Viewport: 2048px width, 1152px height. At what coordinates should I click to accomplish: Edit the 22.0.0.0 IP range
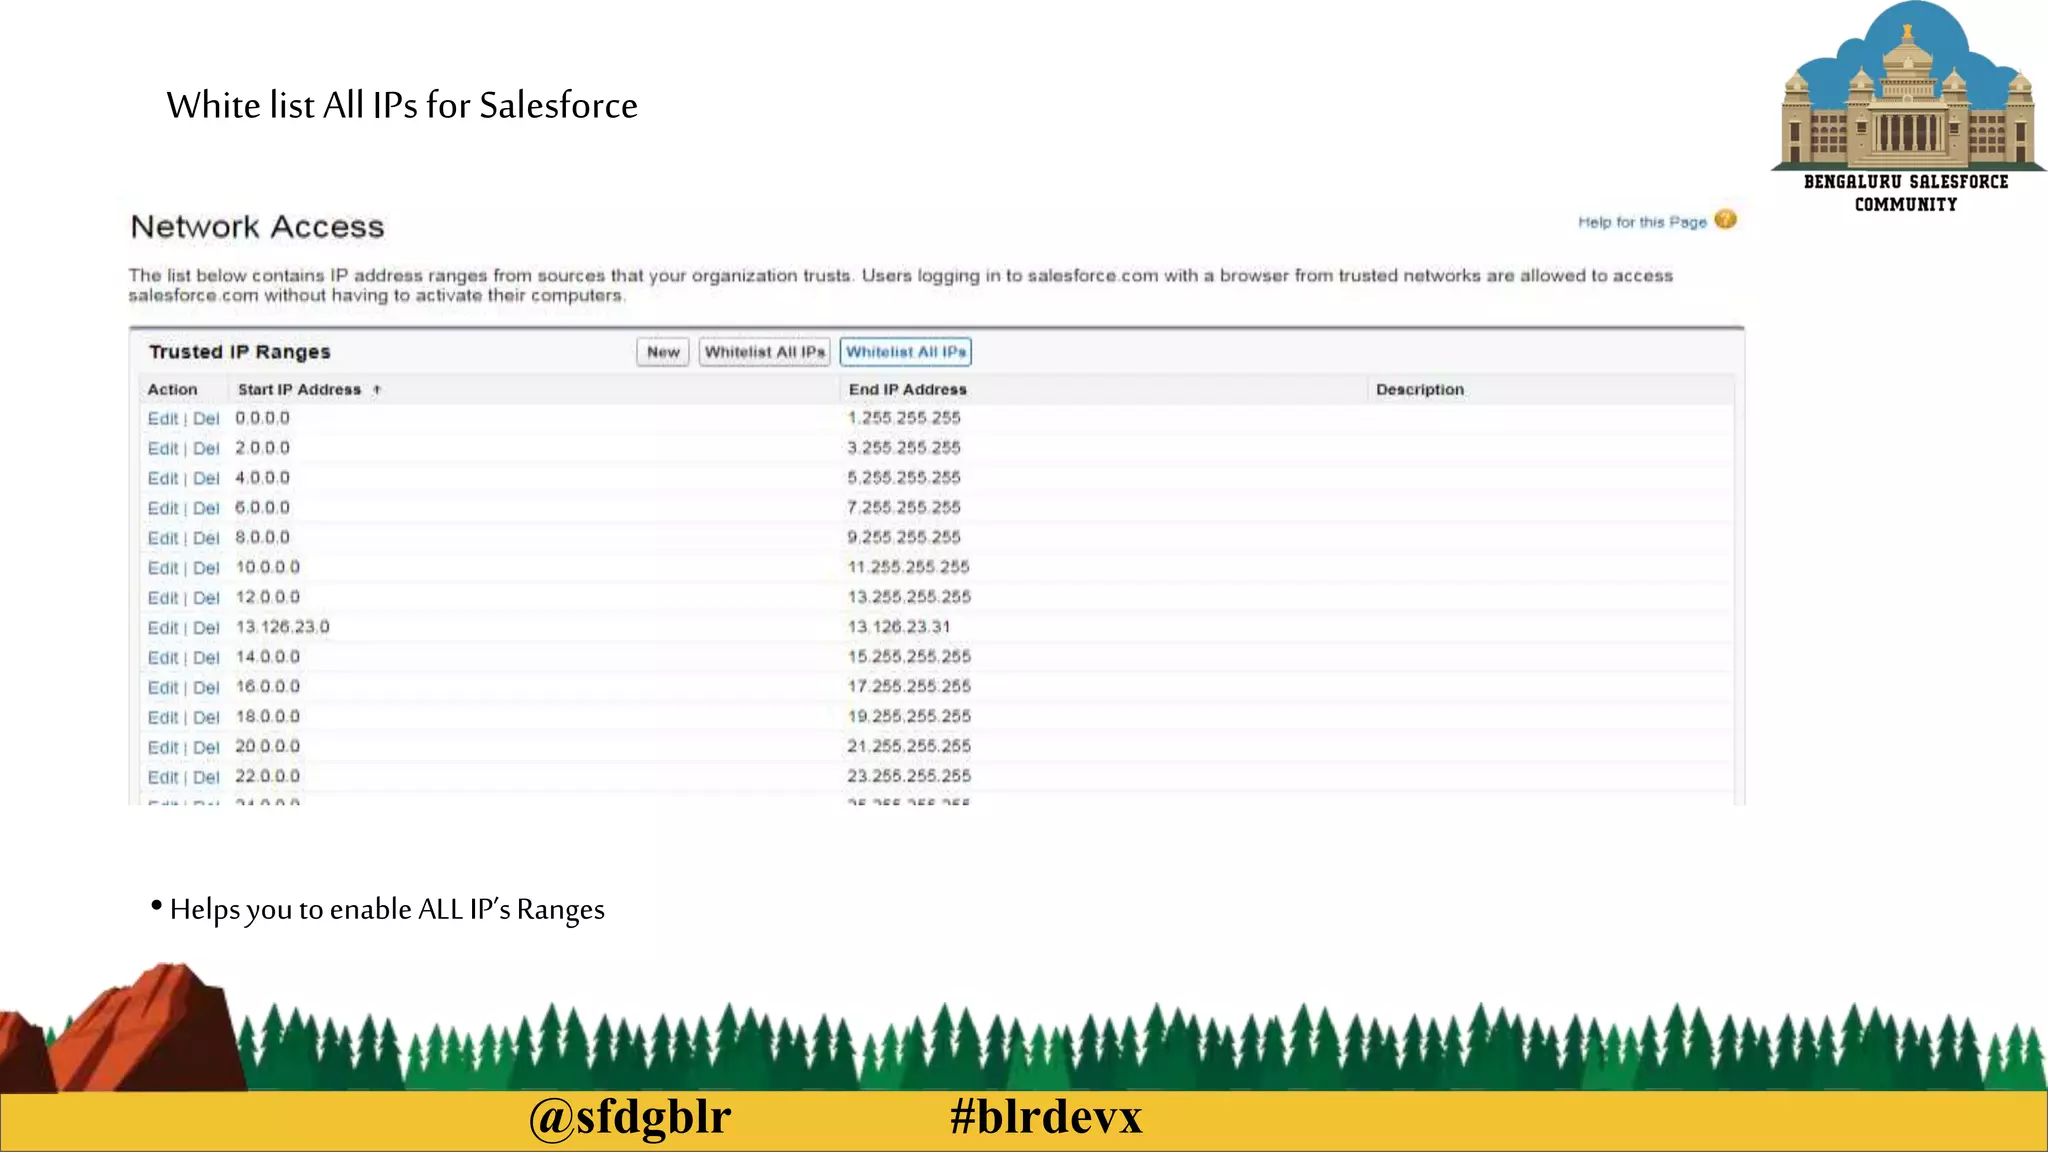(x=163, y=778)
